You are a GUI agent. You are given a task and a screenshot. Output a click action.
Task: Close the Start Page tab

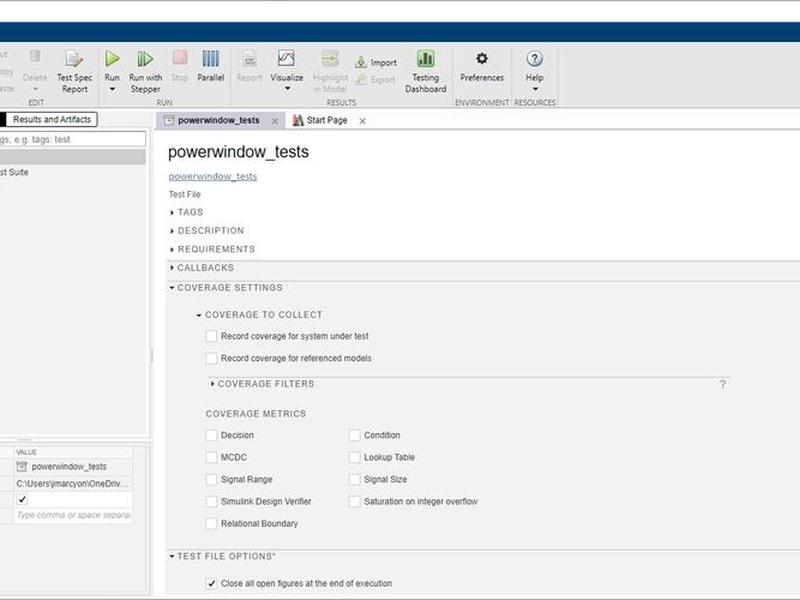[362, 121]
